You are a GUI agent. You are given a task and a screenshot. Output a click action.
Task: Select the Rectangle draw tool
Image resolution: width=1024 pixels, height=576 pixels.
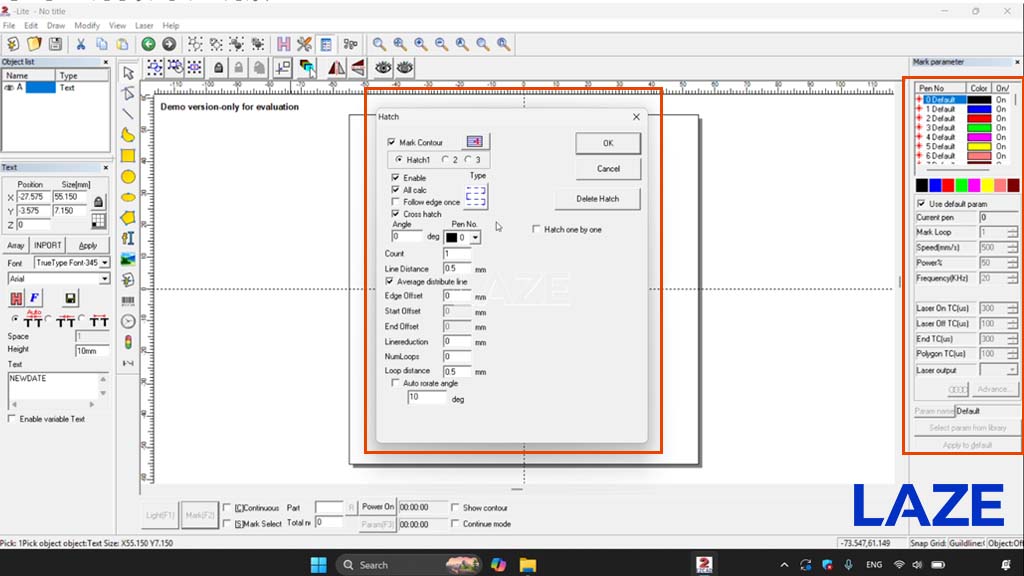(128, 155)
